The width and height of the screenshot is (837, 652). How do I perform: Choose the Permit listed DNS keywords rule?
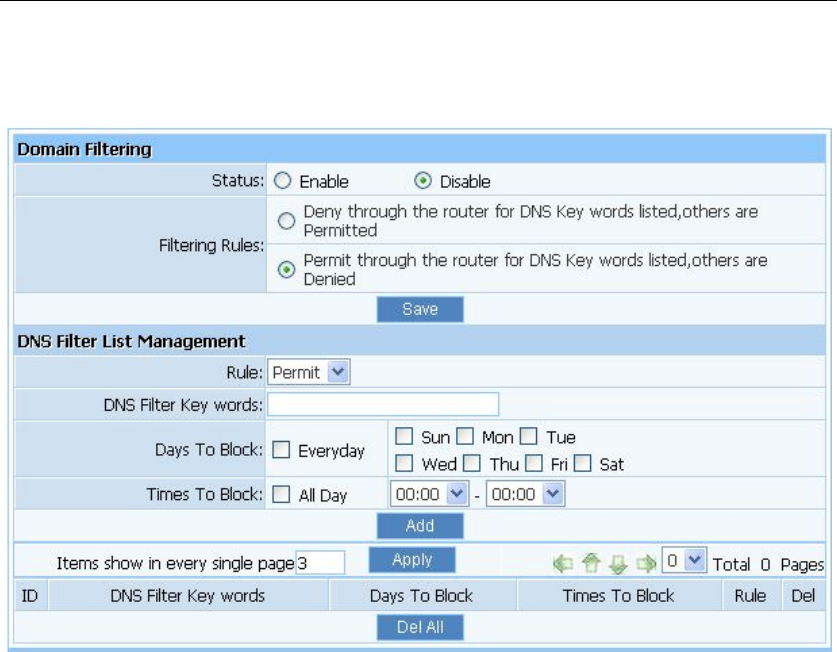tap(286, 269)
